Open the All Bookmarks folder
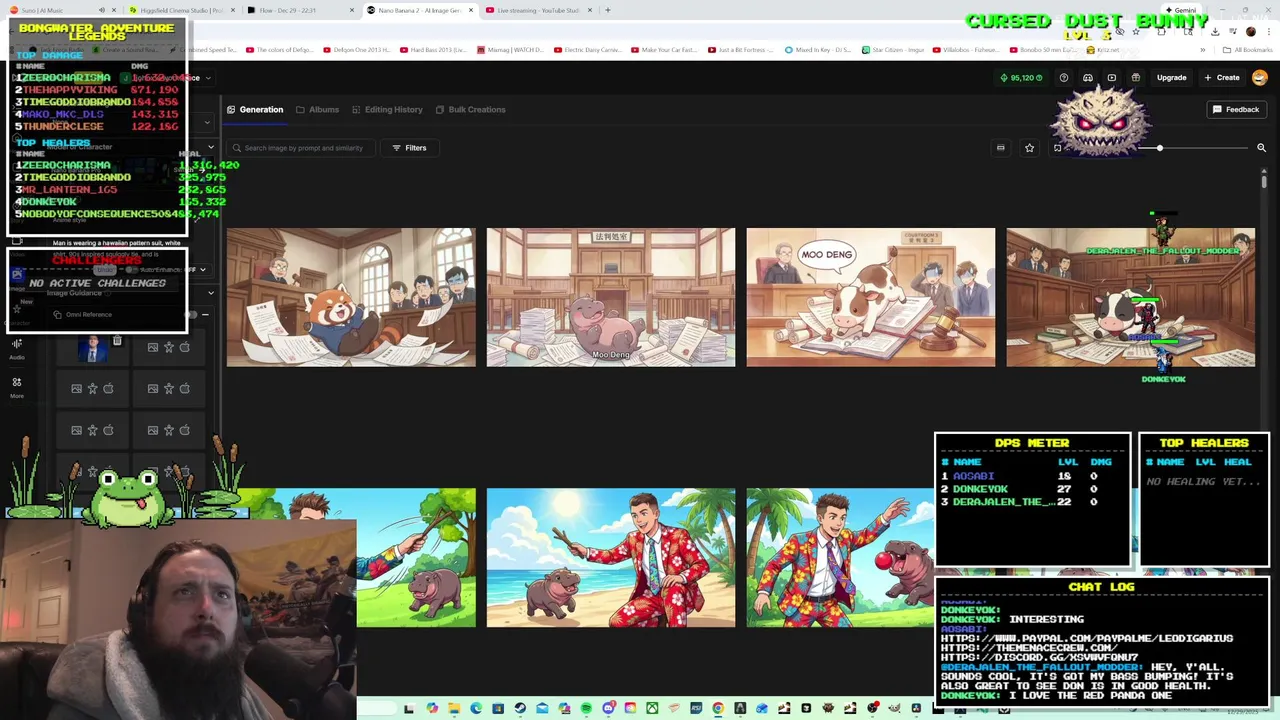Viewport: 1280px width, 720px height. click(1247, 50)
